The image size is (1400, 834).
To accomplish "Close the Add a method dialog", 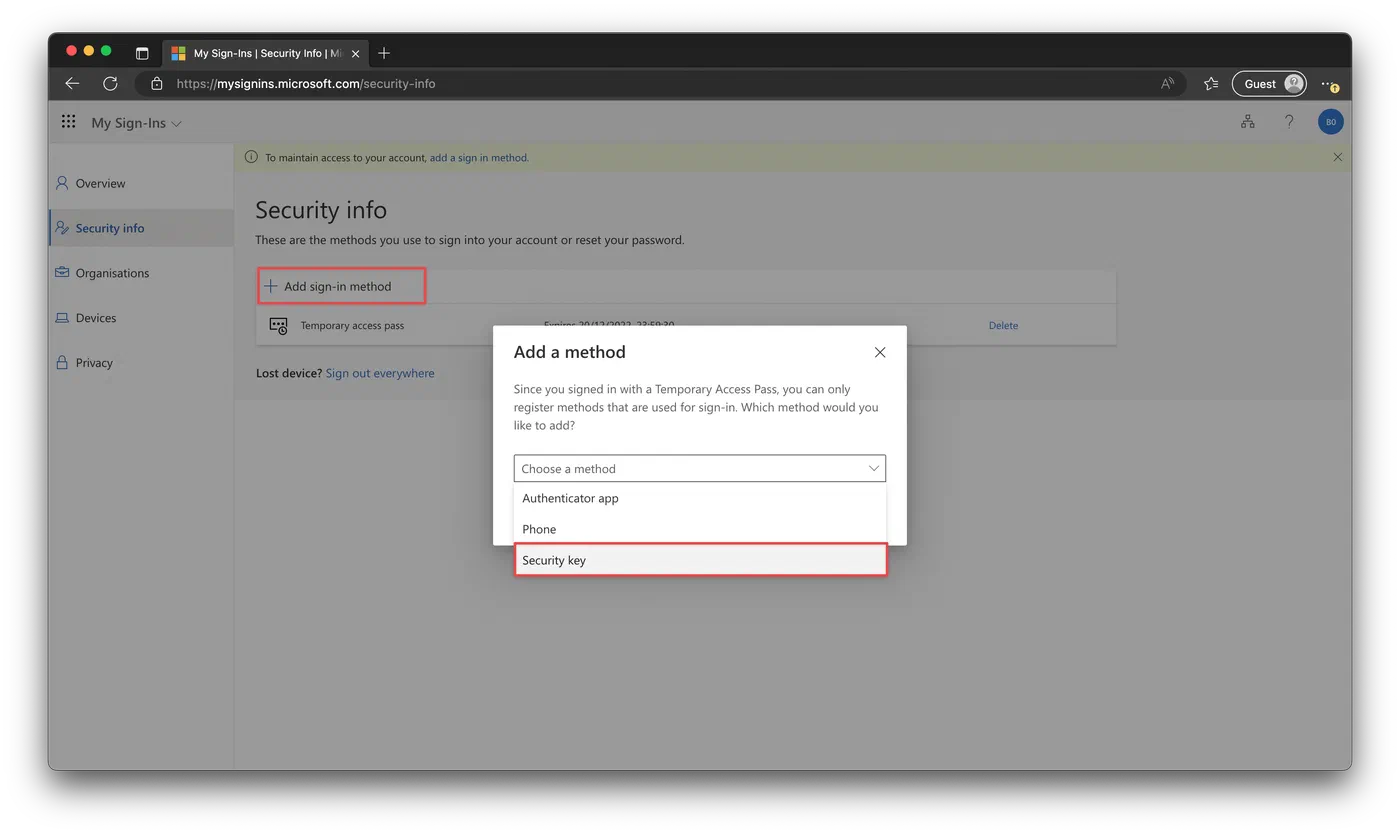I will click(880, 352).
